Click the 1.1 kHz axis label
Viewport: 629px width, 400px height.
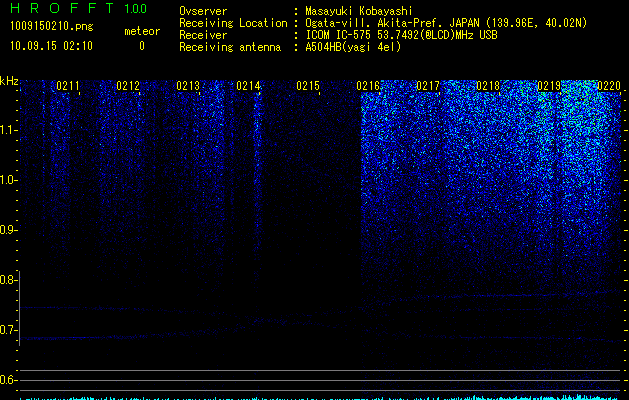(x=8, y=130)
